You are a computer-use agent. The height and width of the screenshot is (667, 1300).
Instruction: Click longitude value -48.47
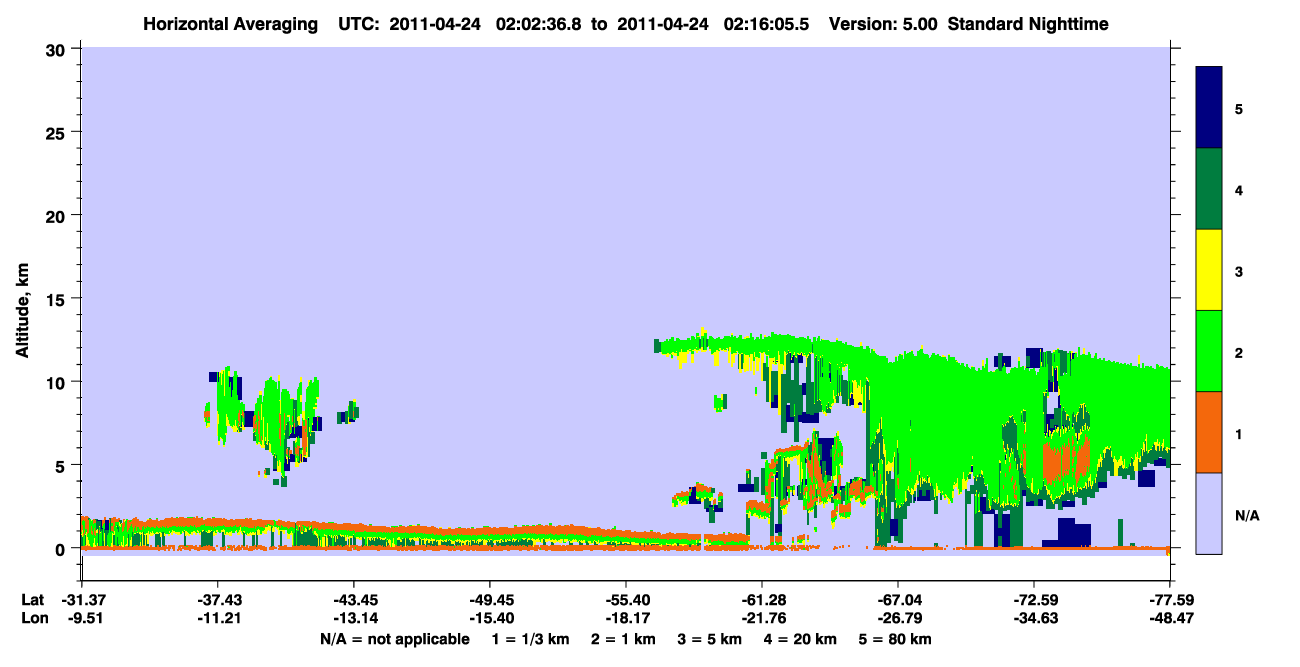pyautogui.click(x=1170, y=619)
